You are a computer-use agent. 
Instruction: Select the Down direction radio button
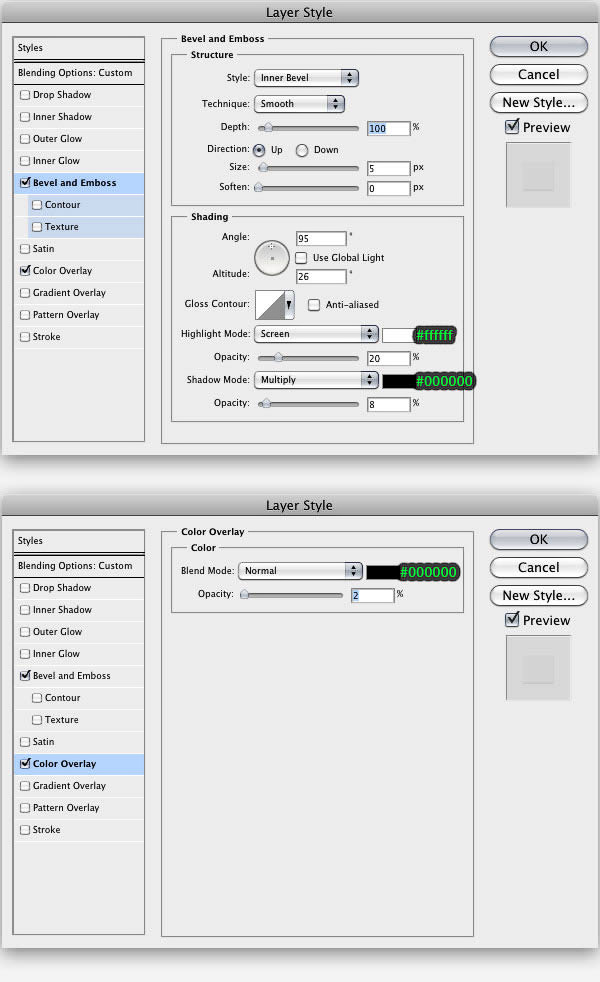pos(302,150)
